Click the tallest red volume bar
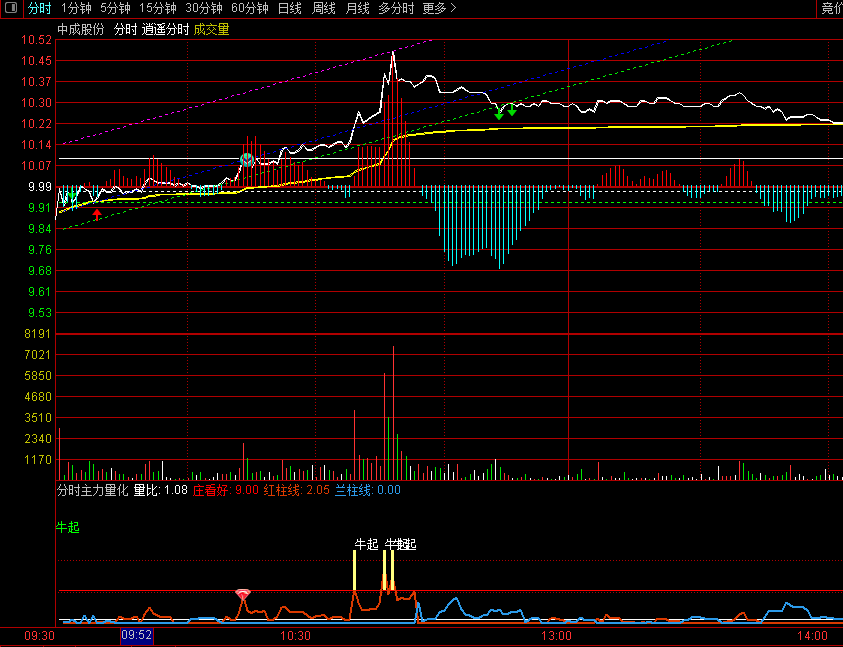The image size is (843, 647). click(394, 413)
